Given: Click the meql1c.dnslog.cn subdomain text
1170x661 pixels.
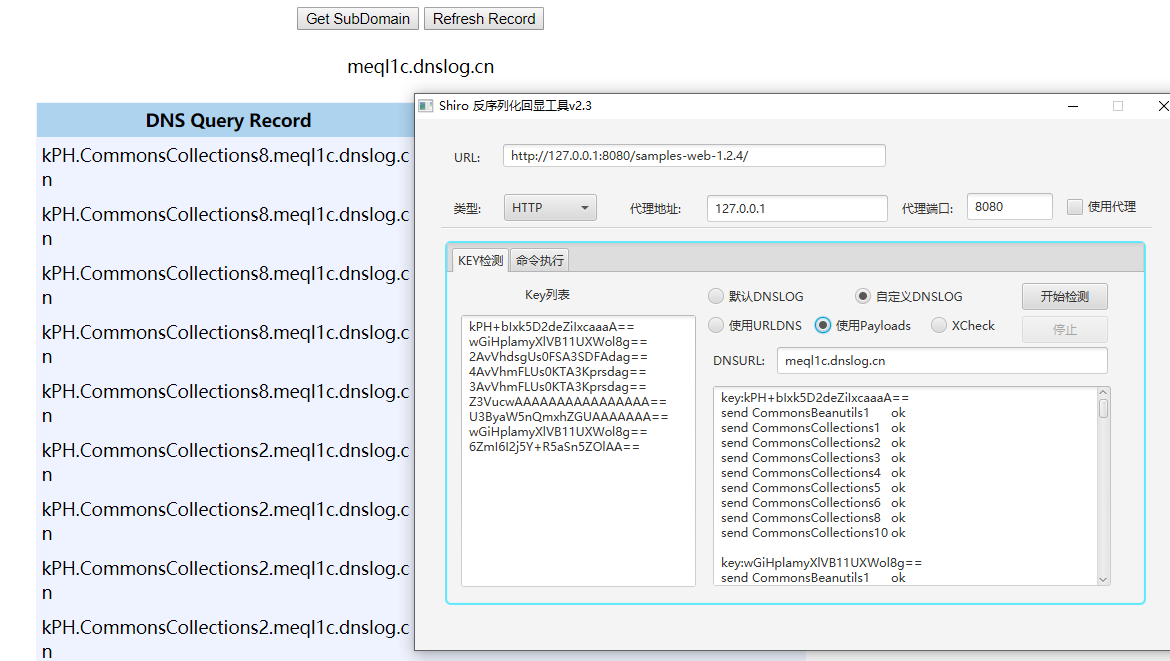Looking at the screenshot, I should tap(420, 66).
